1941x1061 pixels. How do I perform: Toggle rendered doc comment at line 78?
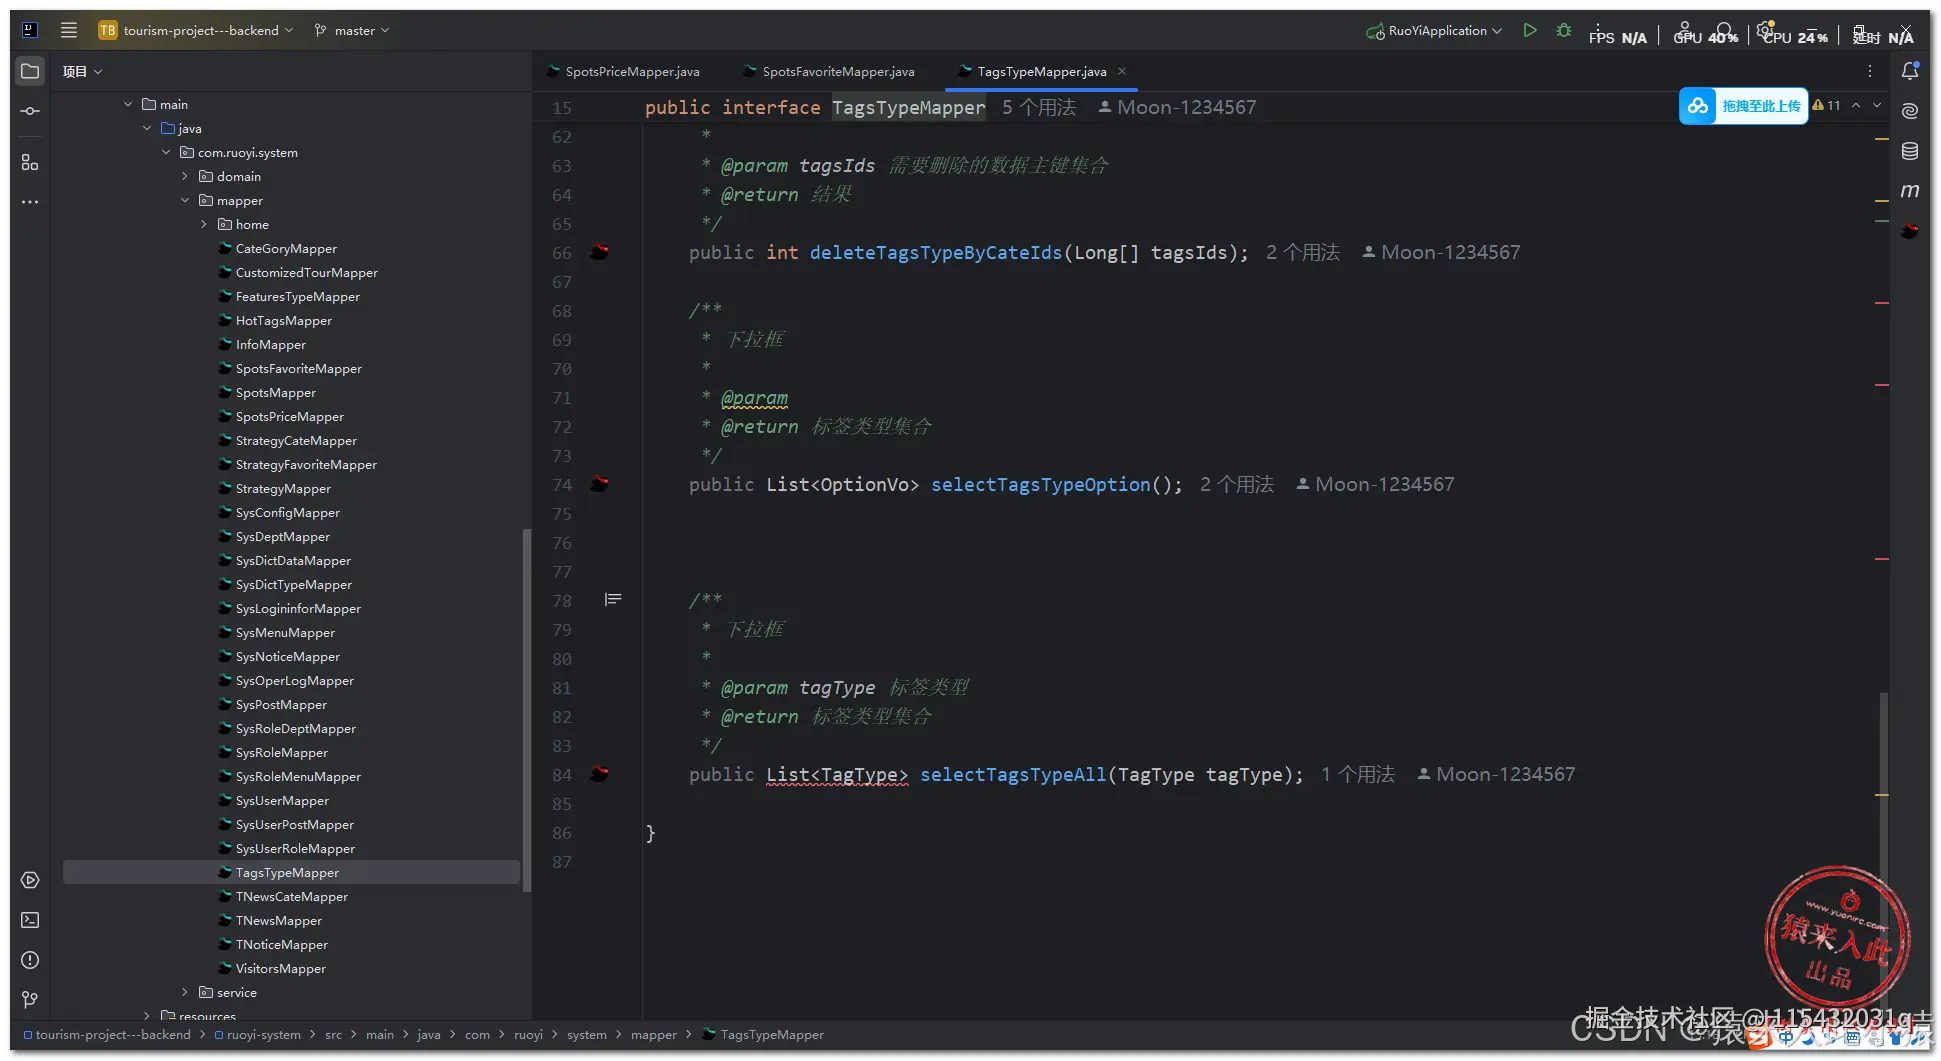click(x=613, y=600)
